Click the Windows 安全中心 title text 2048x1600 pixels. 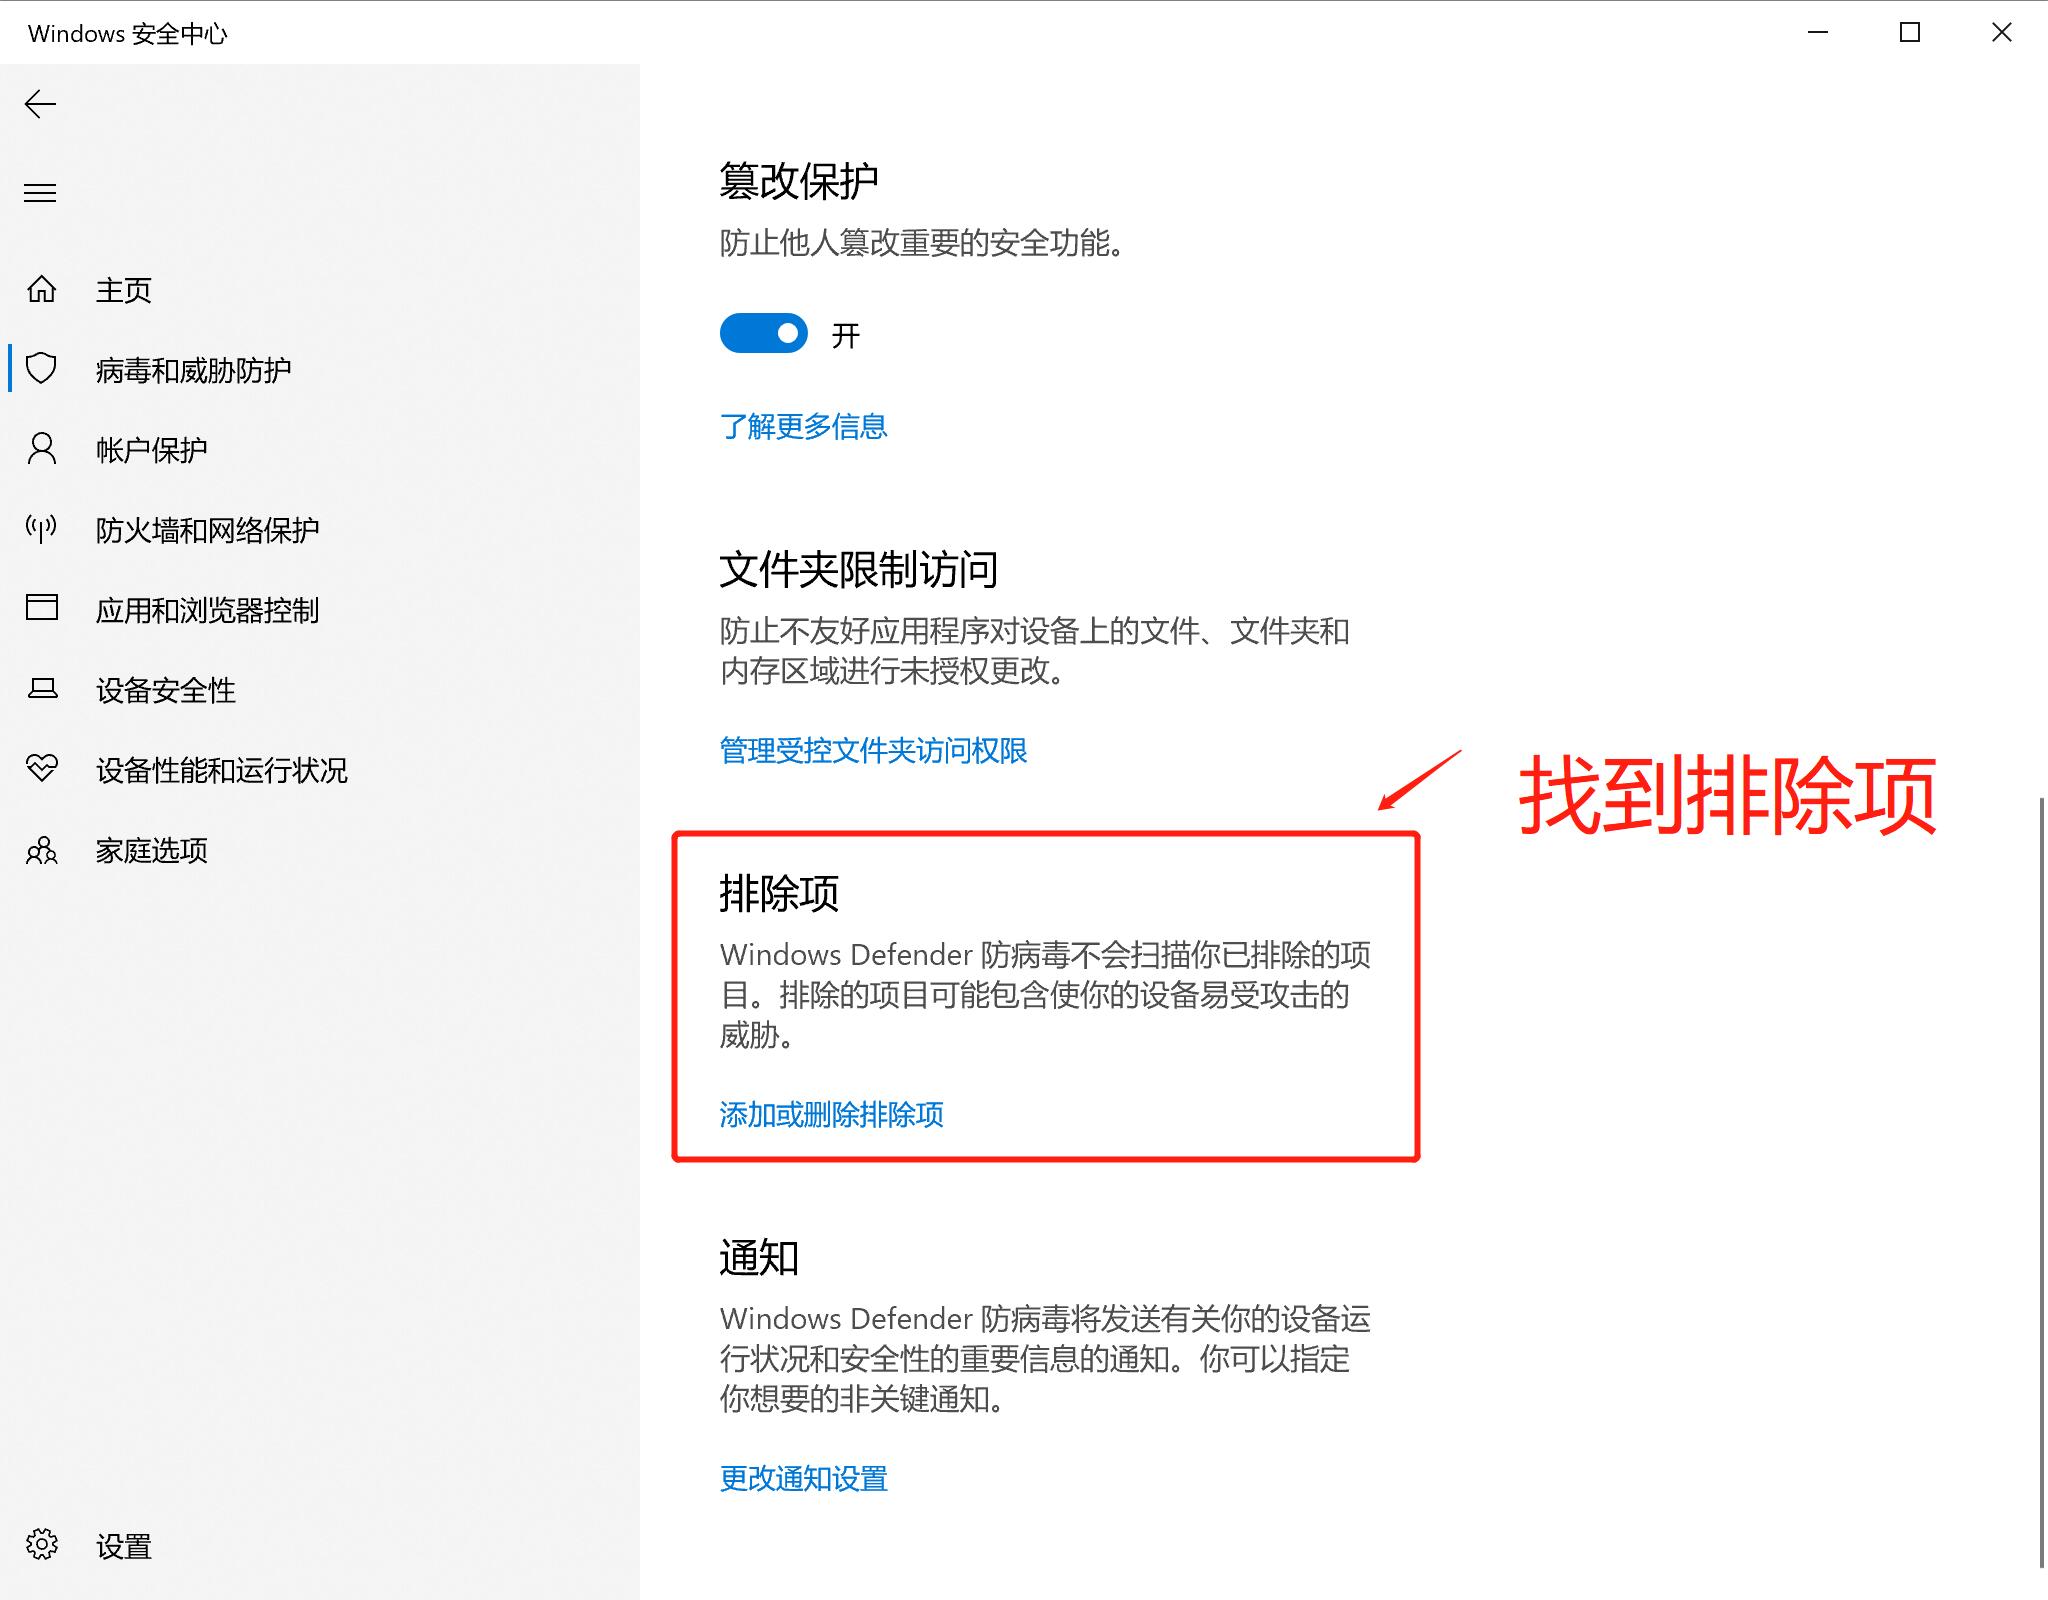point(128,34)
